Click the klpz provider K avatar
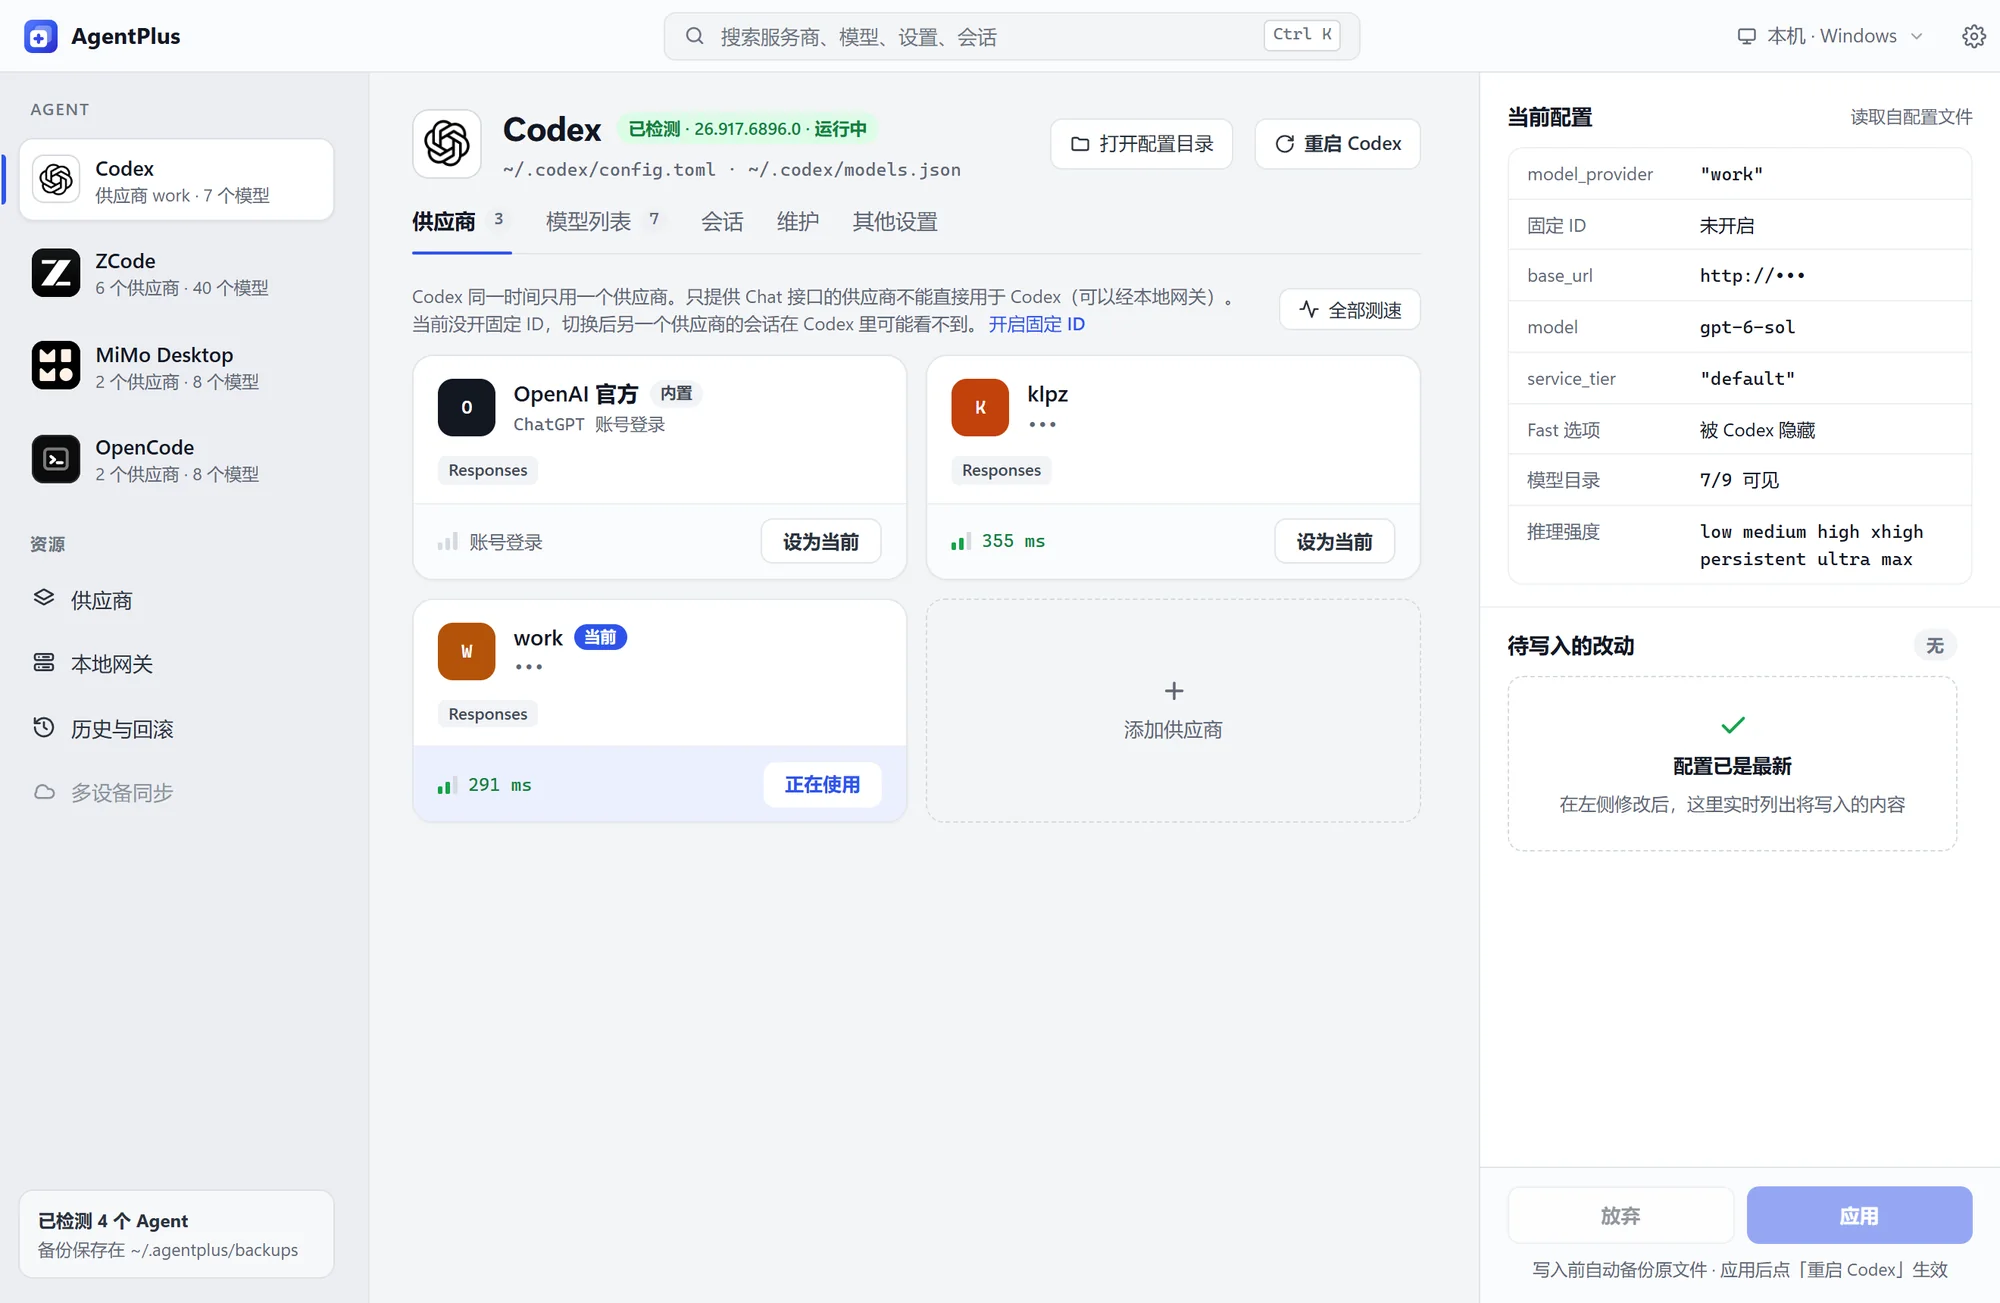 pos(980,407)
